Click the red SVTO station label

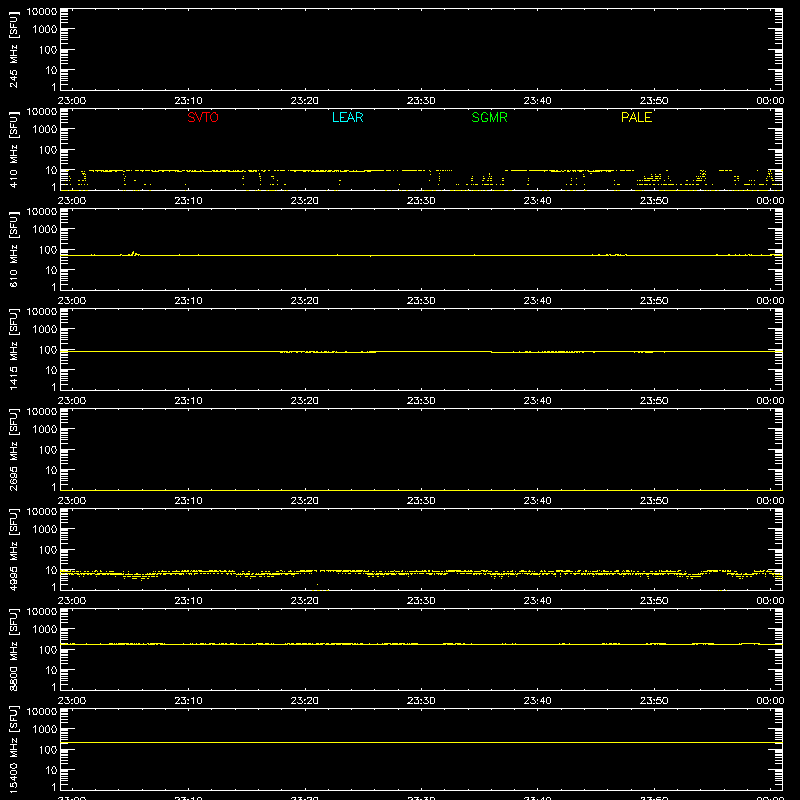pyautogui.click(x=203, y=117)
